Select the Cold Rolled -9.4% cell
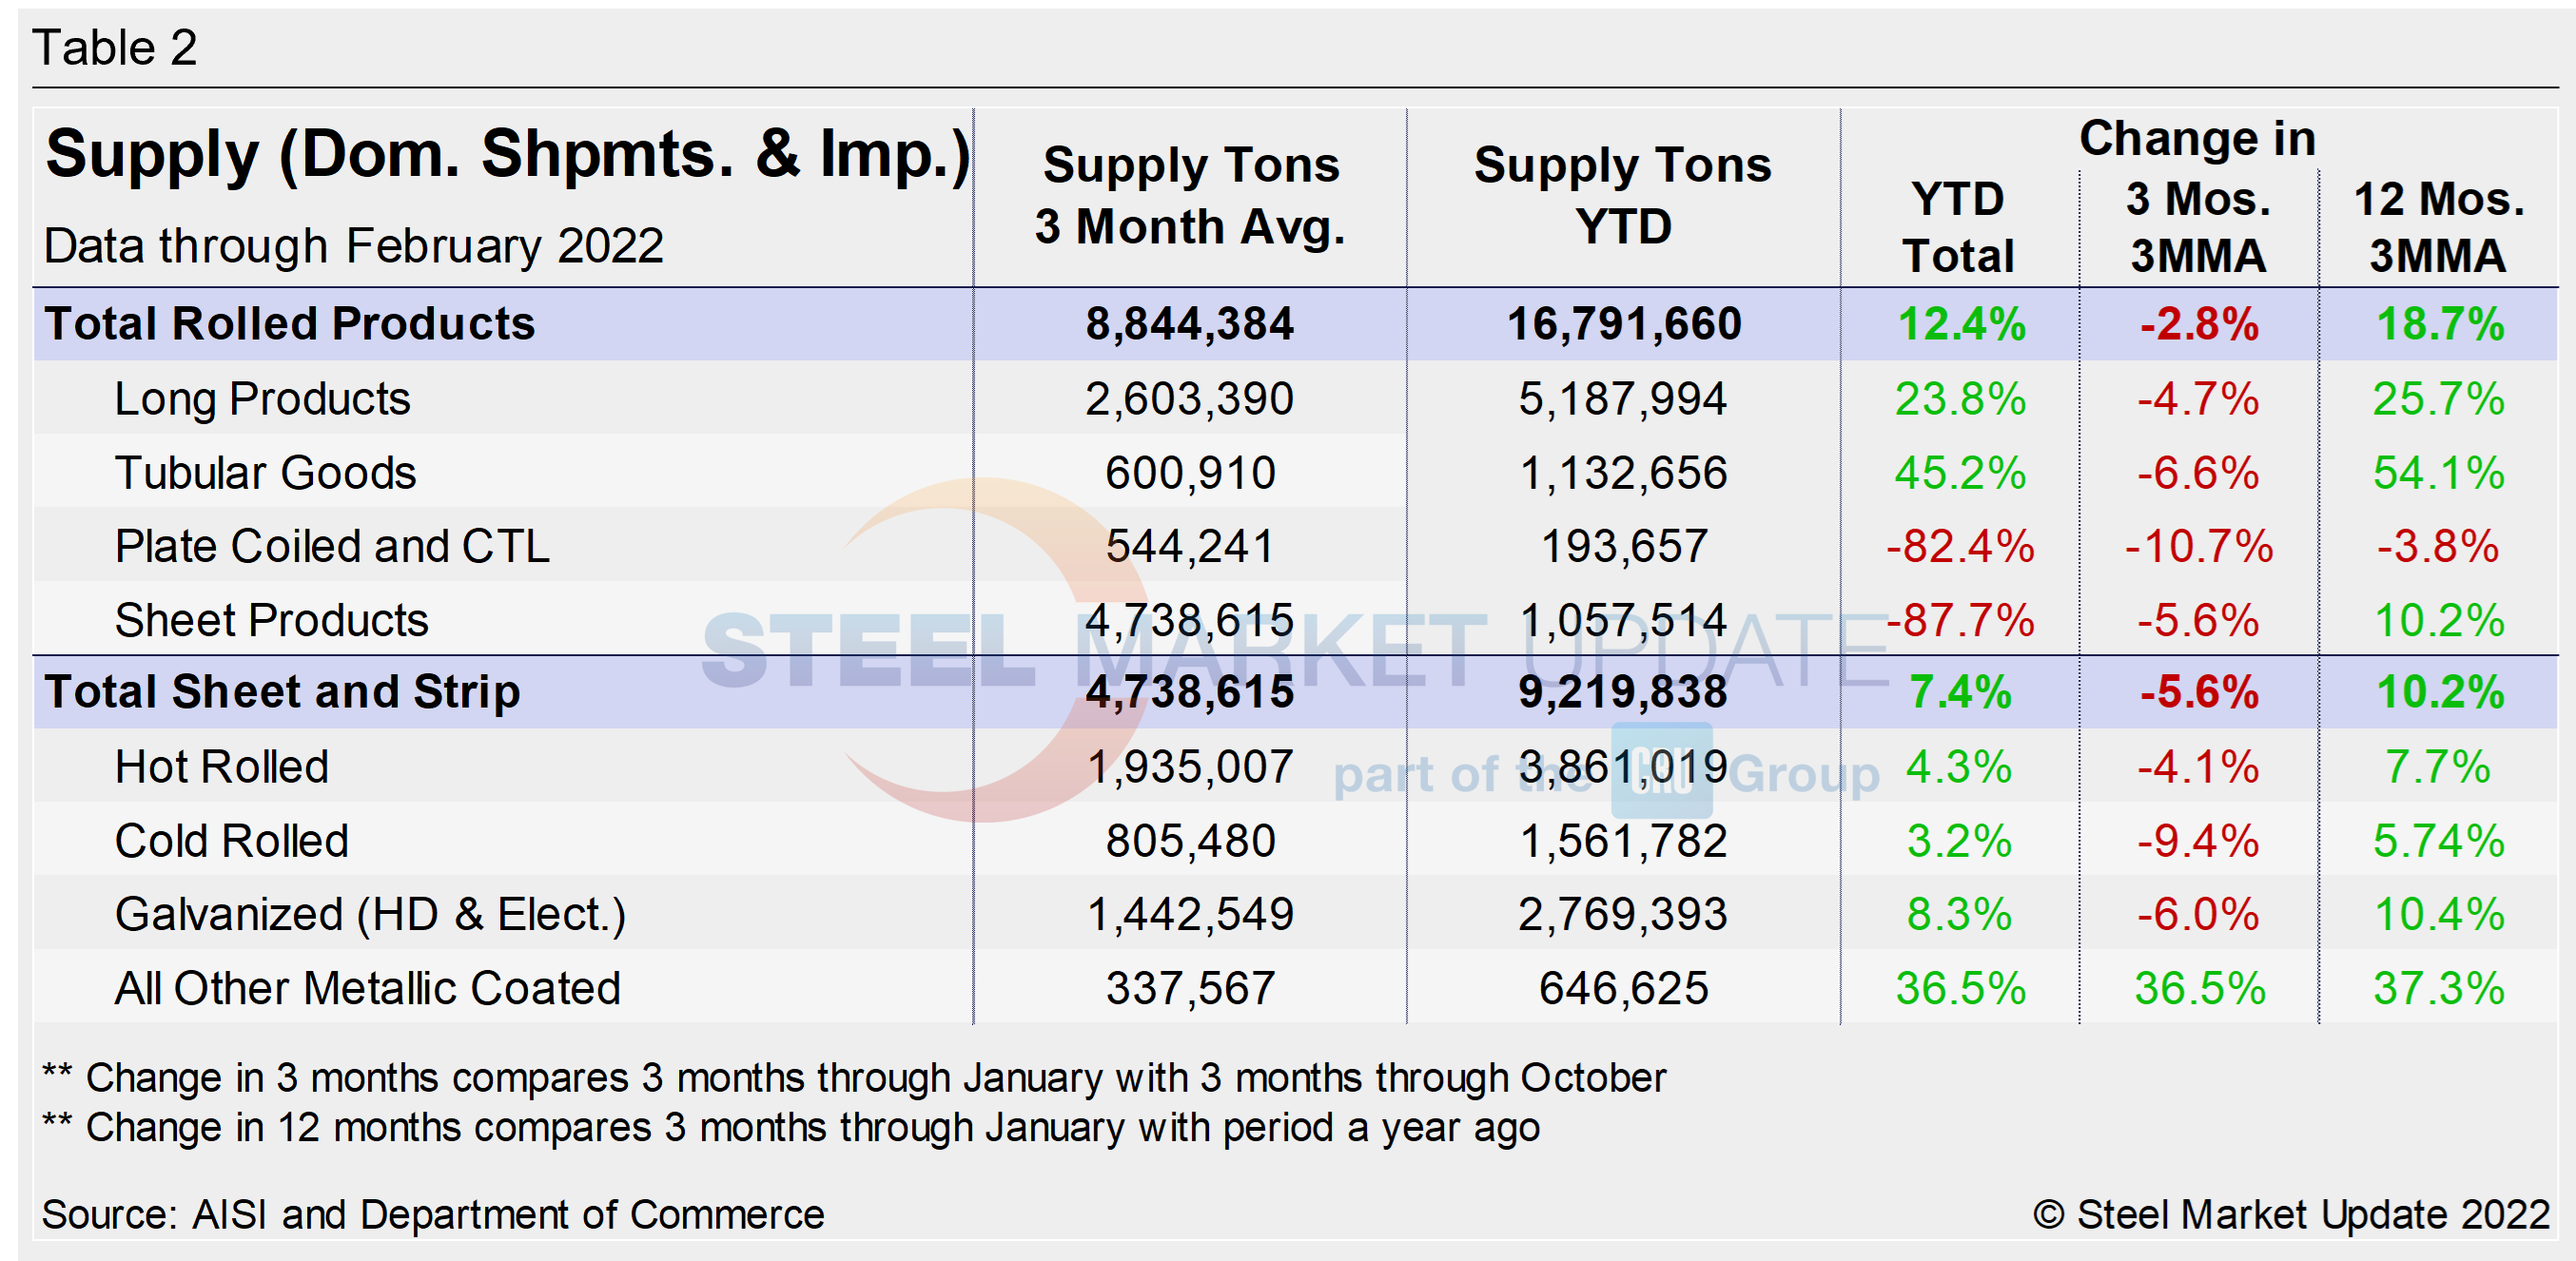This screenshot has width=2576, height=1261. 2198,841
